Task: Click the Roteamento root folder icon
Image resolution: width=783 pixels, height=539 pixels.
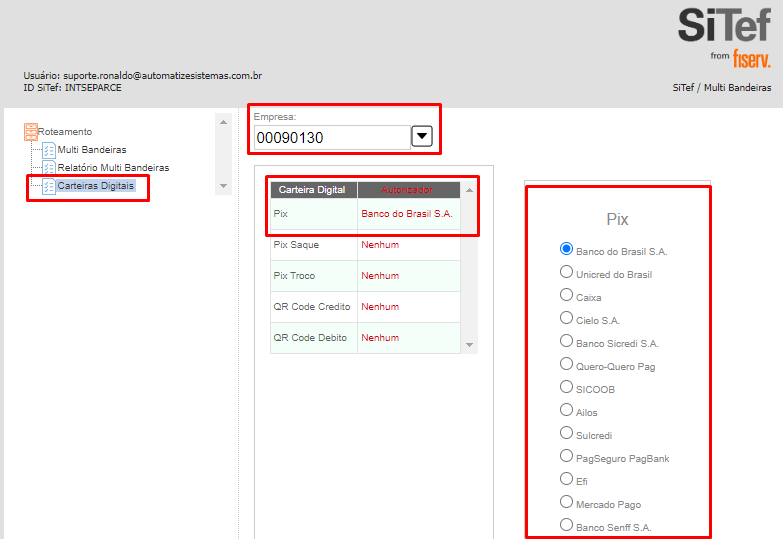Action: (31, 132)
